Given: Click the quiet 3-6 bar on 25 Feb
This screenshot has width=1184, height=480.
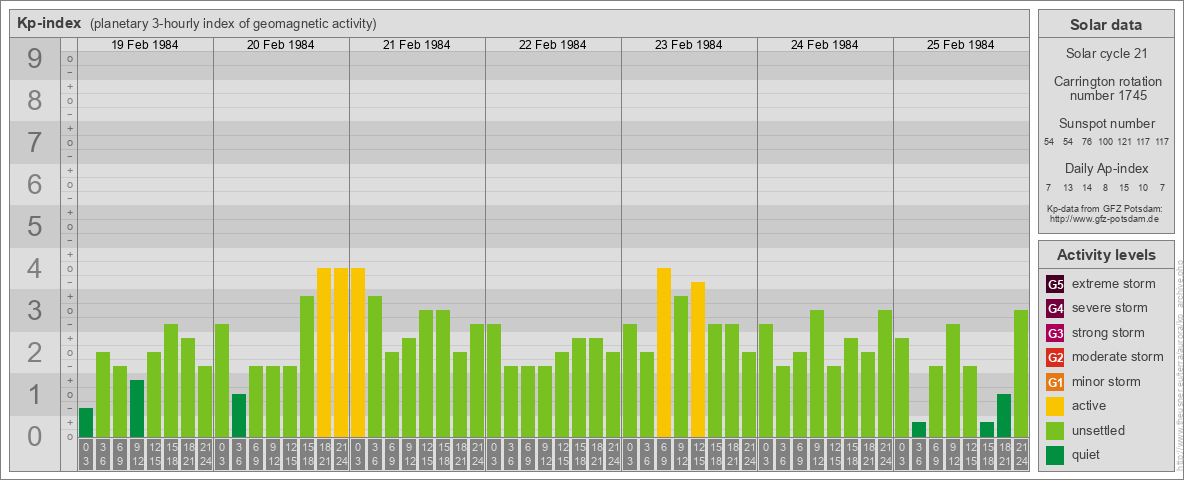Looking at the screenshot, I should click(x=918, y=429).
